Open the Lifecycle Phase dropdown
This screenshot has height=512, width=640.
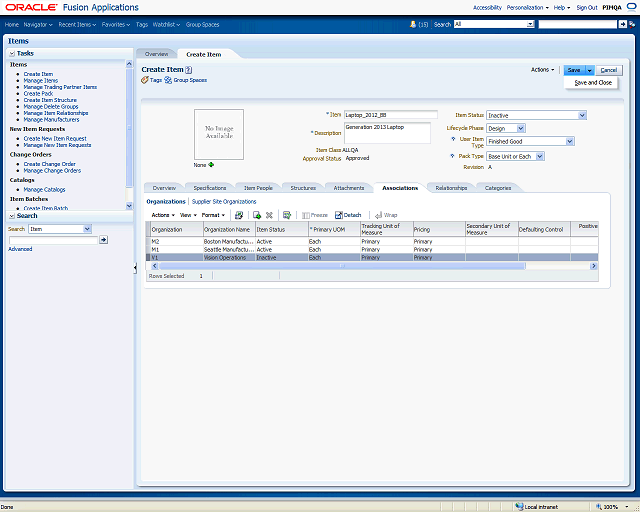pyautogui.click(x=521, y=128)
